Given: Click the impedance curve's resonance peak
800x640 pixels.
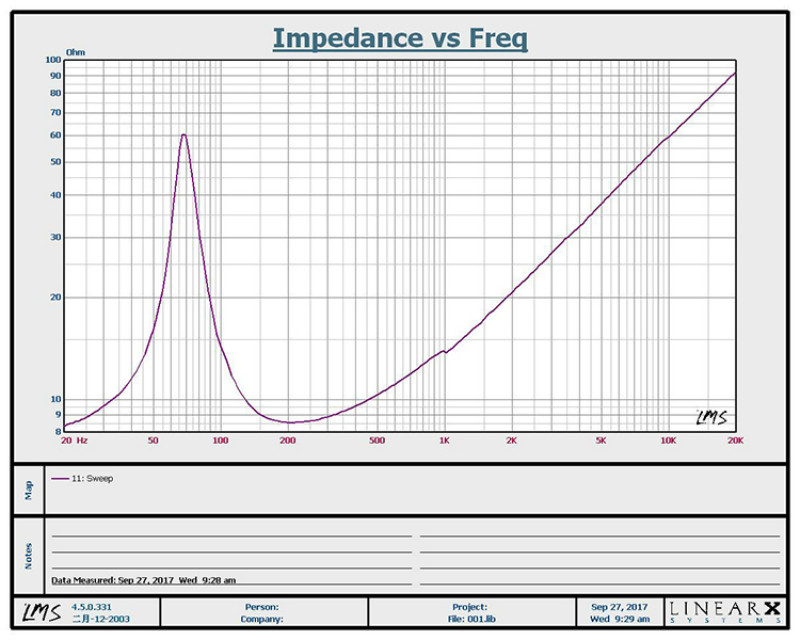Looking at the screenshot, I should pos(184,134).
